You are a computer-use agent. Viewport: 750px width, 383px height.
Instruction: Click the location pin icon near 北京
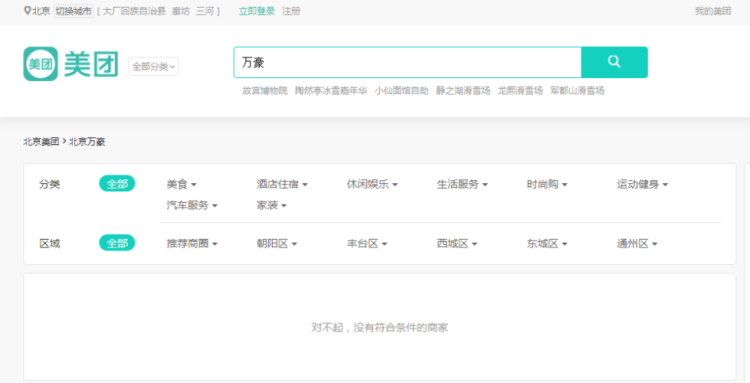[x=27, y=11]
